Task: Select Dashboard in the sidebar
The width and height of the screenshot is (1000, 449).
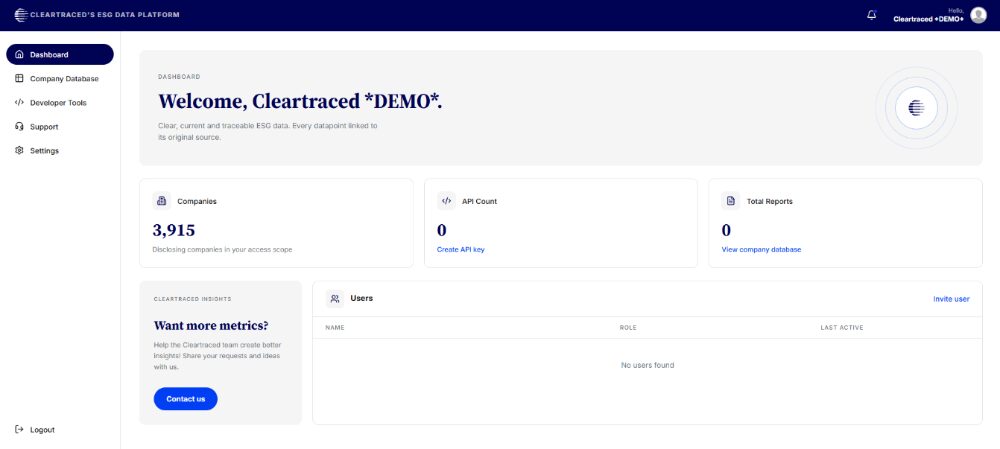Action: click(x=60, y=55)
